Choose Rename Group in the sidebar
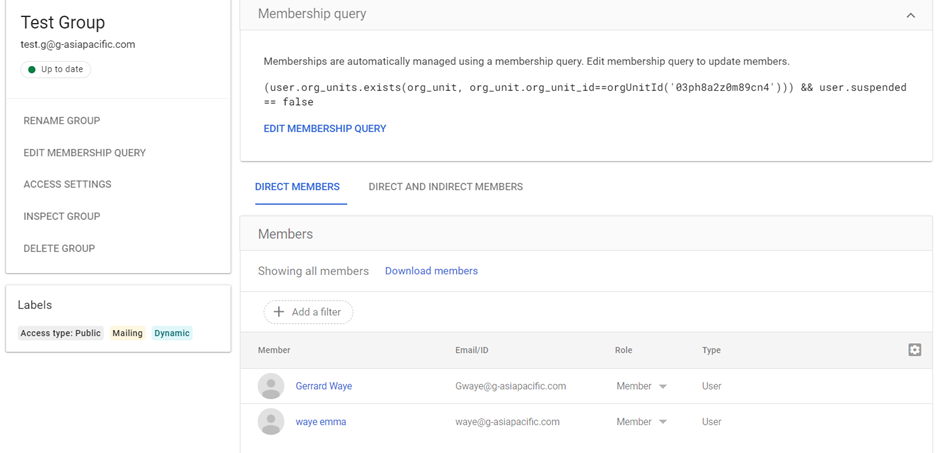 (x=62, y=120)
